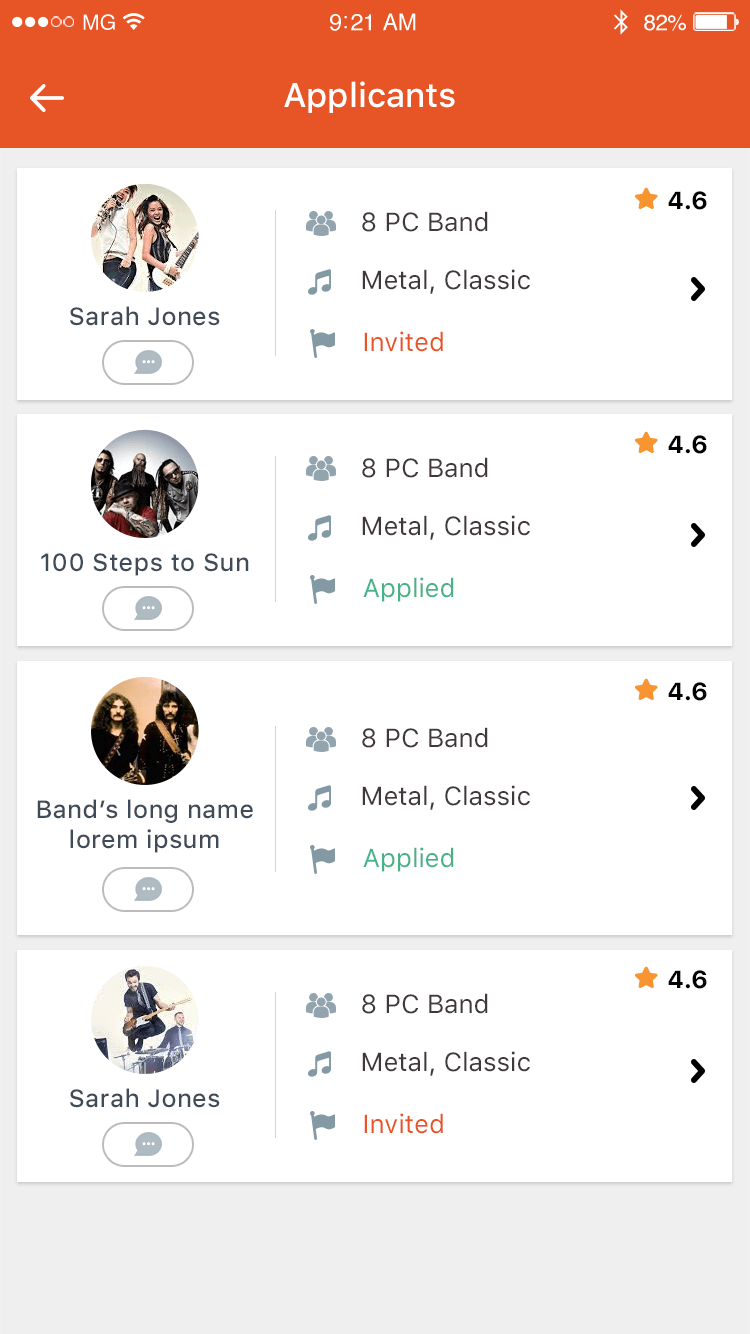Click the music note icon on 100 Steps to Sun card
Screen dimensions: 750x1334
[x=320, y=527]
